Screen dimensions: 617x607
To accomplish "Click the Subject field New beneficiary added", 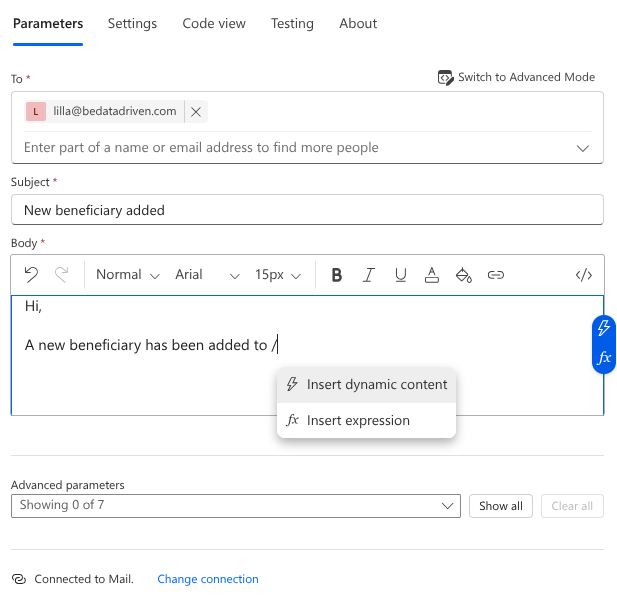I will (x=307, y=210).
